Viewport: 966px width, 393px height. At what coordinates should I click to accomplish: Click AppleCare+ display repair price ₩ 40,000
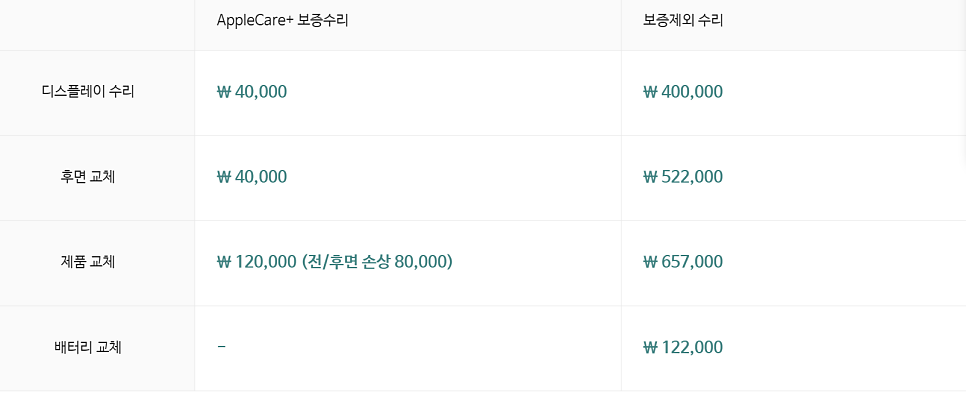[x=252, y=92]
